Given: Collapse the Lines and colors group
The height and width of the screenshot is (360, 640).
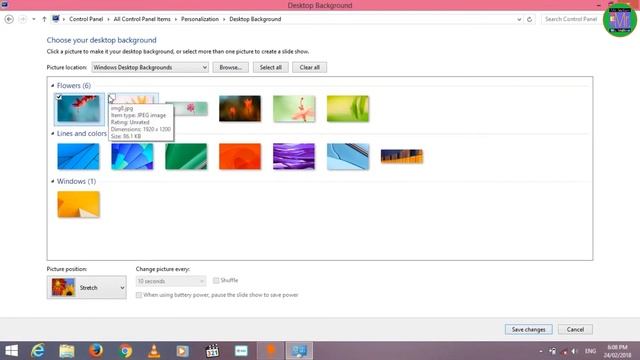Looking at the screenshot, I should click(53, 133).
